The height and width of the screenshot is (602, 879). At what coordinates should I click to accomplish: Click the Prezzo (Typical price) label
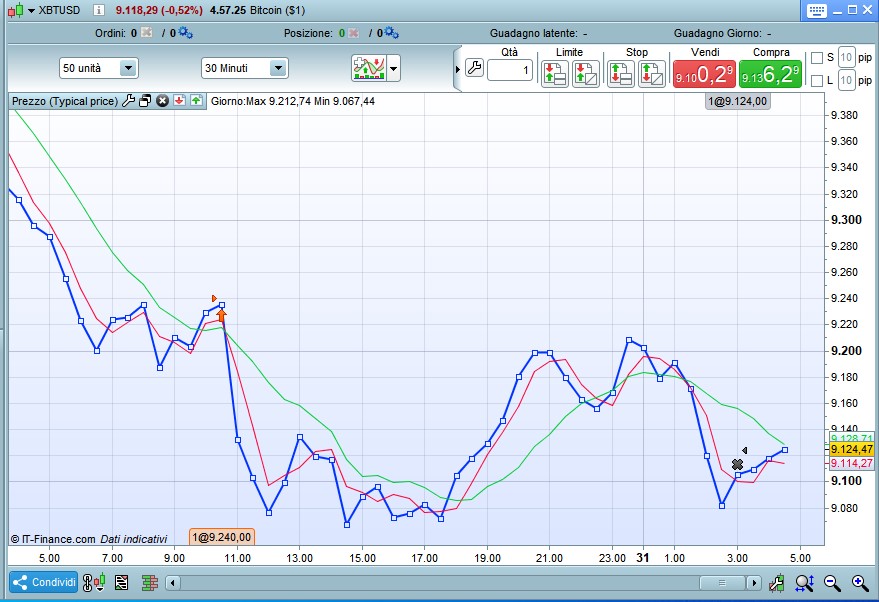pyautogui.click(x=65, y=101)
